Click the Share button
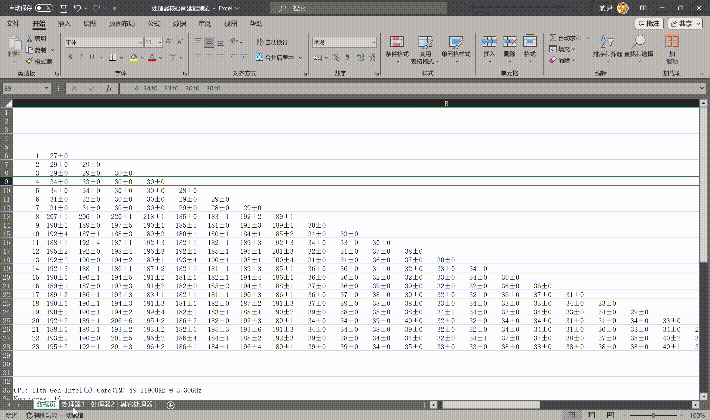 point(685,24)
